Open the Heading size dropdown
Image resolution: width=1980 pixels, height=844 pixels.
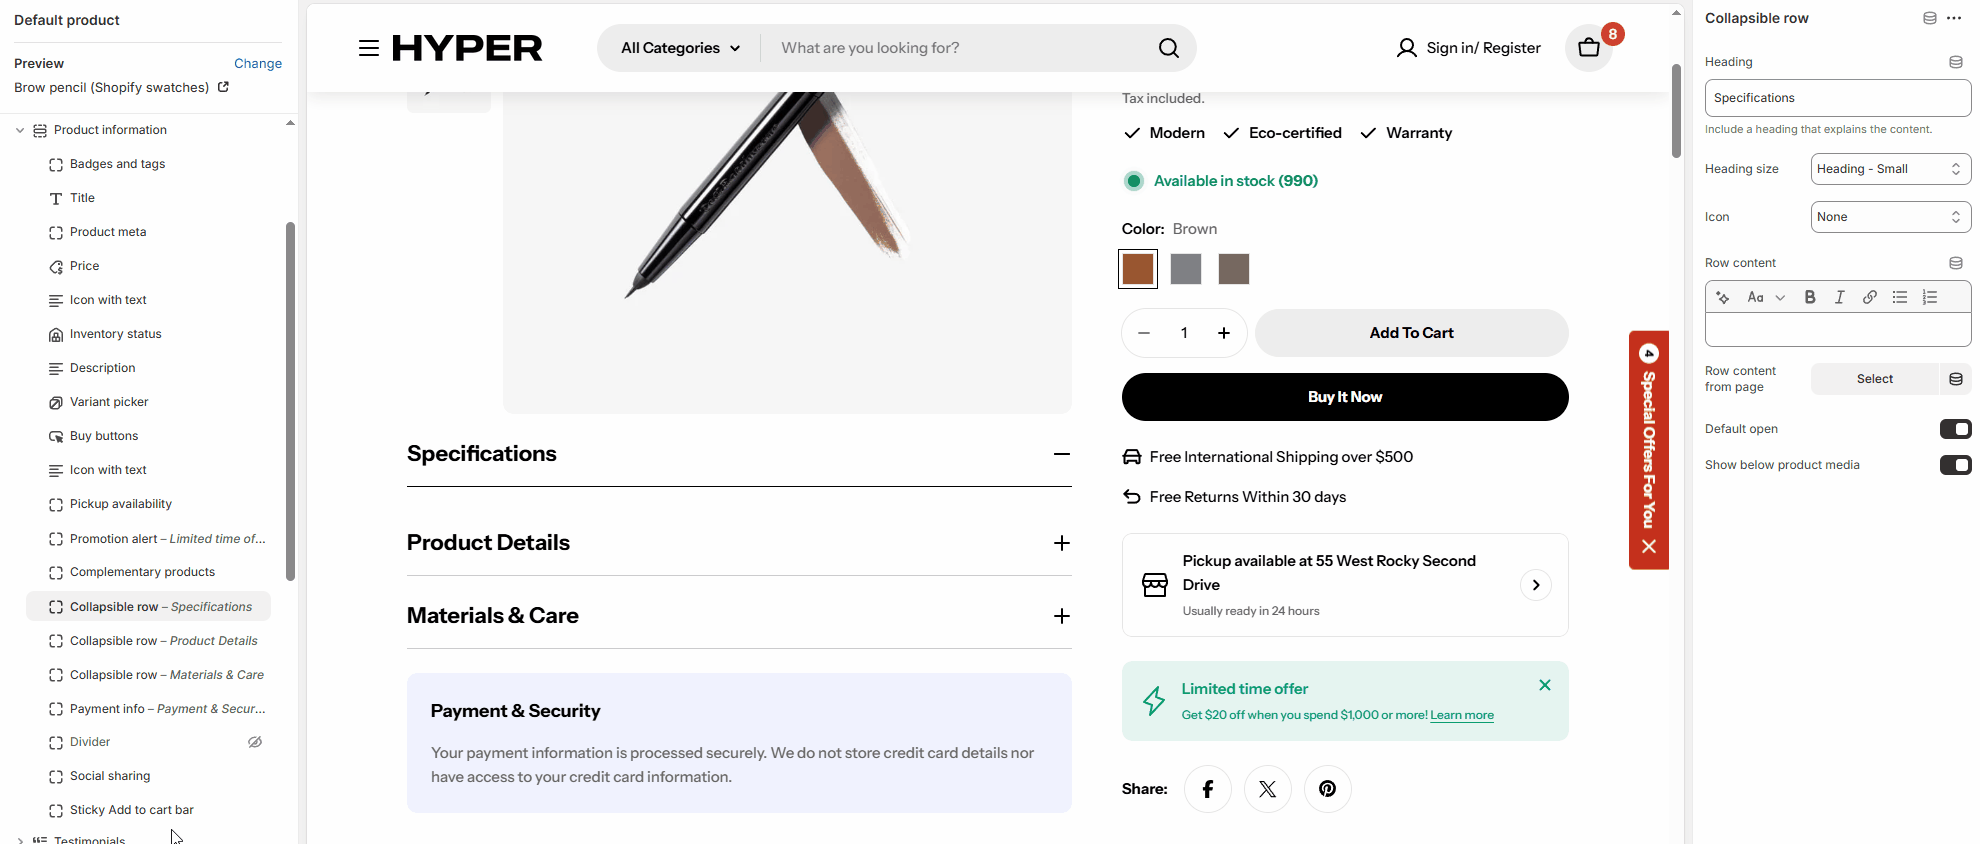[1890, 169]
